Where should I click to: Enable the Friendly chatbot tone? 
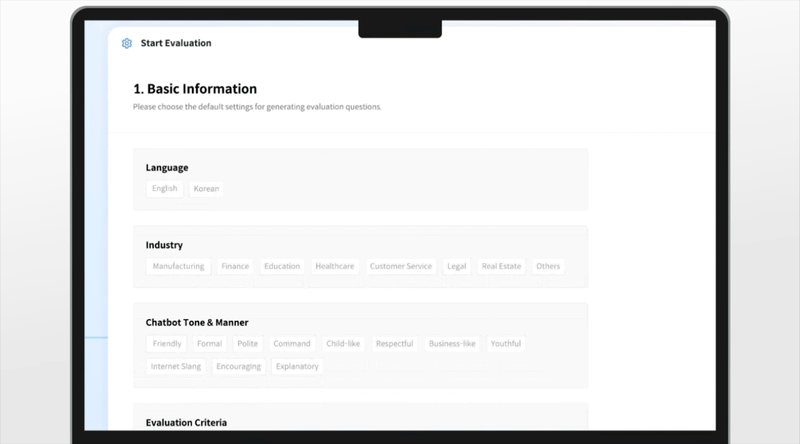(166, 343)
